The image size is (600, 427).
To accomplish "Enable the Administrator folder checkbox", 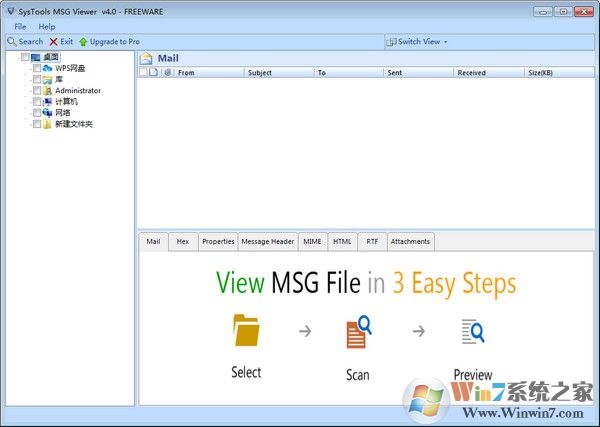I will [37, 90].
